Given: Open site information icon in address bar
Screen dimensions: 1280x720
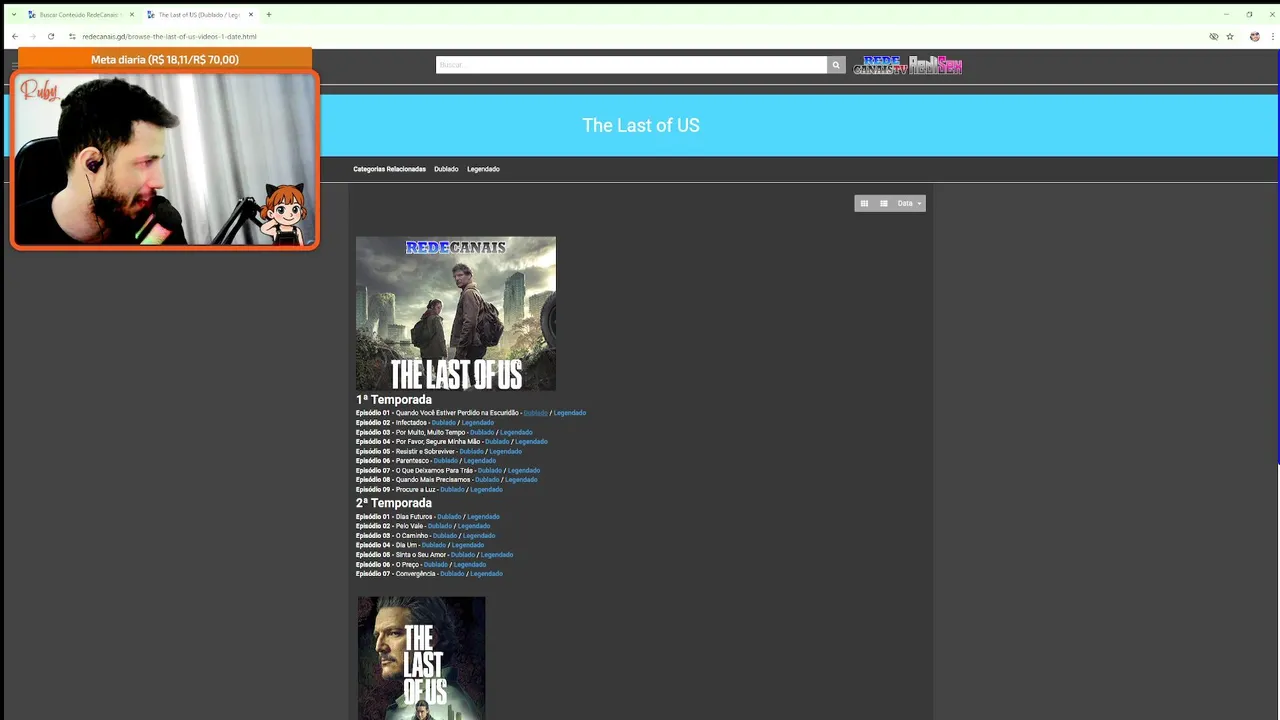Looking at the screenshot, I should click(72, 36).
